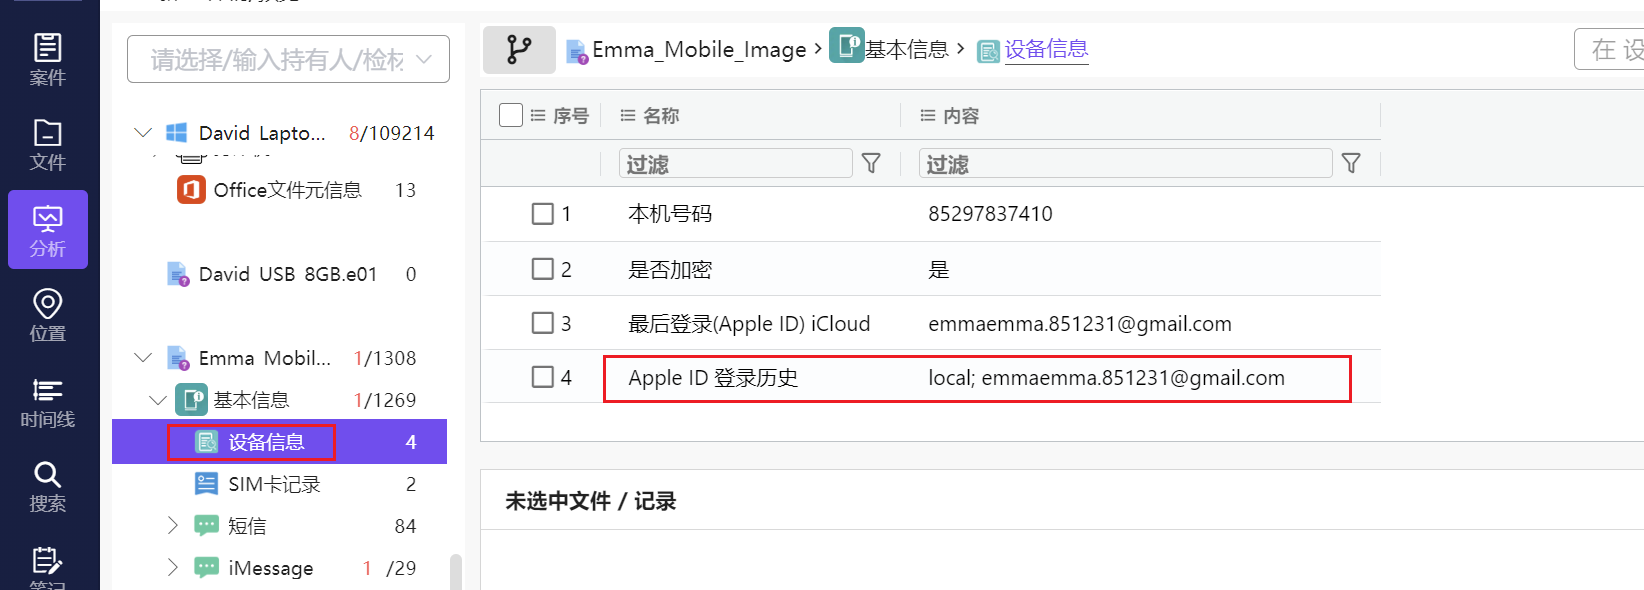Open the 搜索 (Search) sidebar icon
This screenshot has width=1644, height=590.
click(47, 486)
